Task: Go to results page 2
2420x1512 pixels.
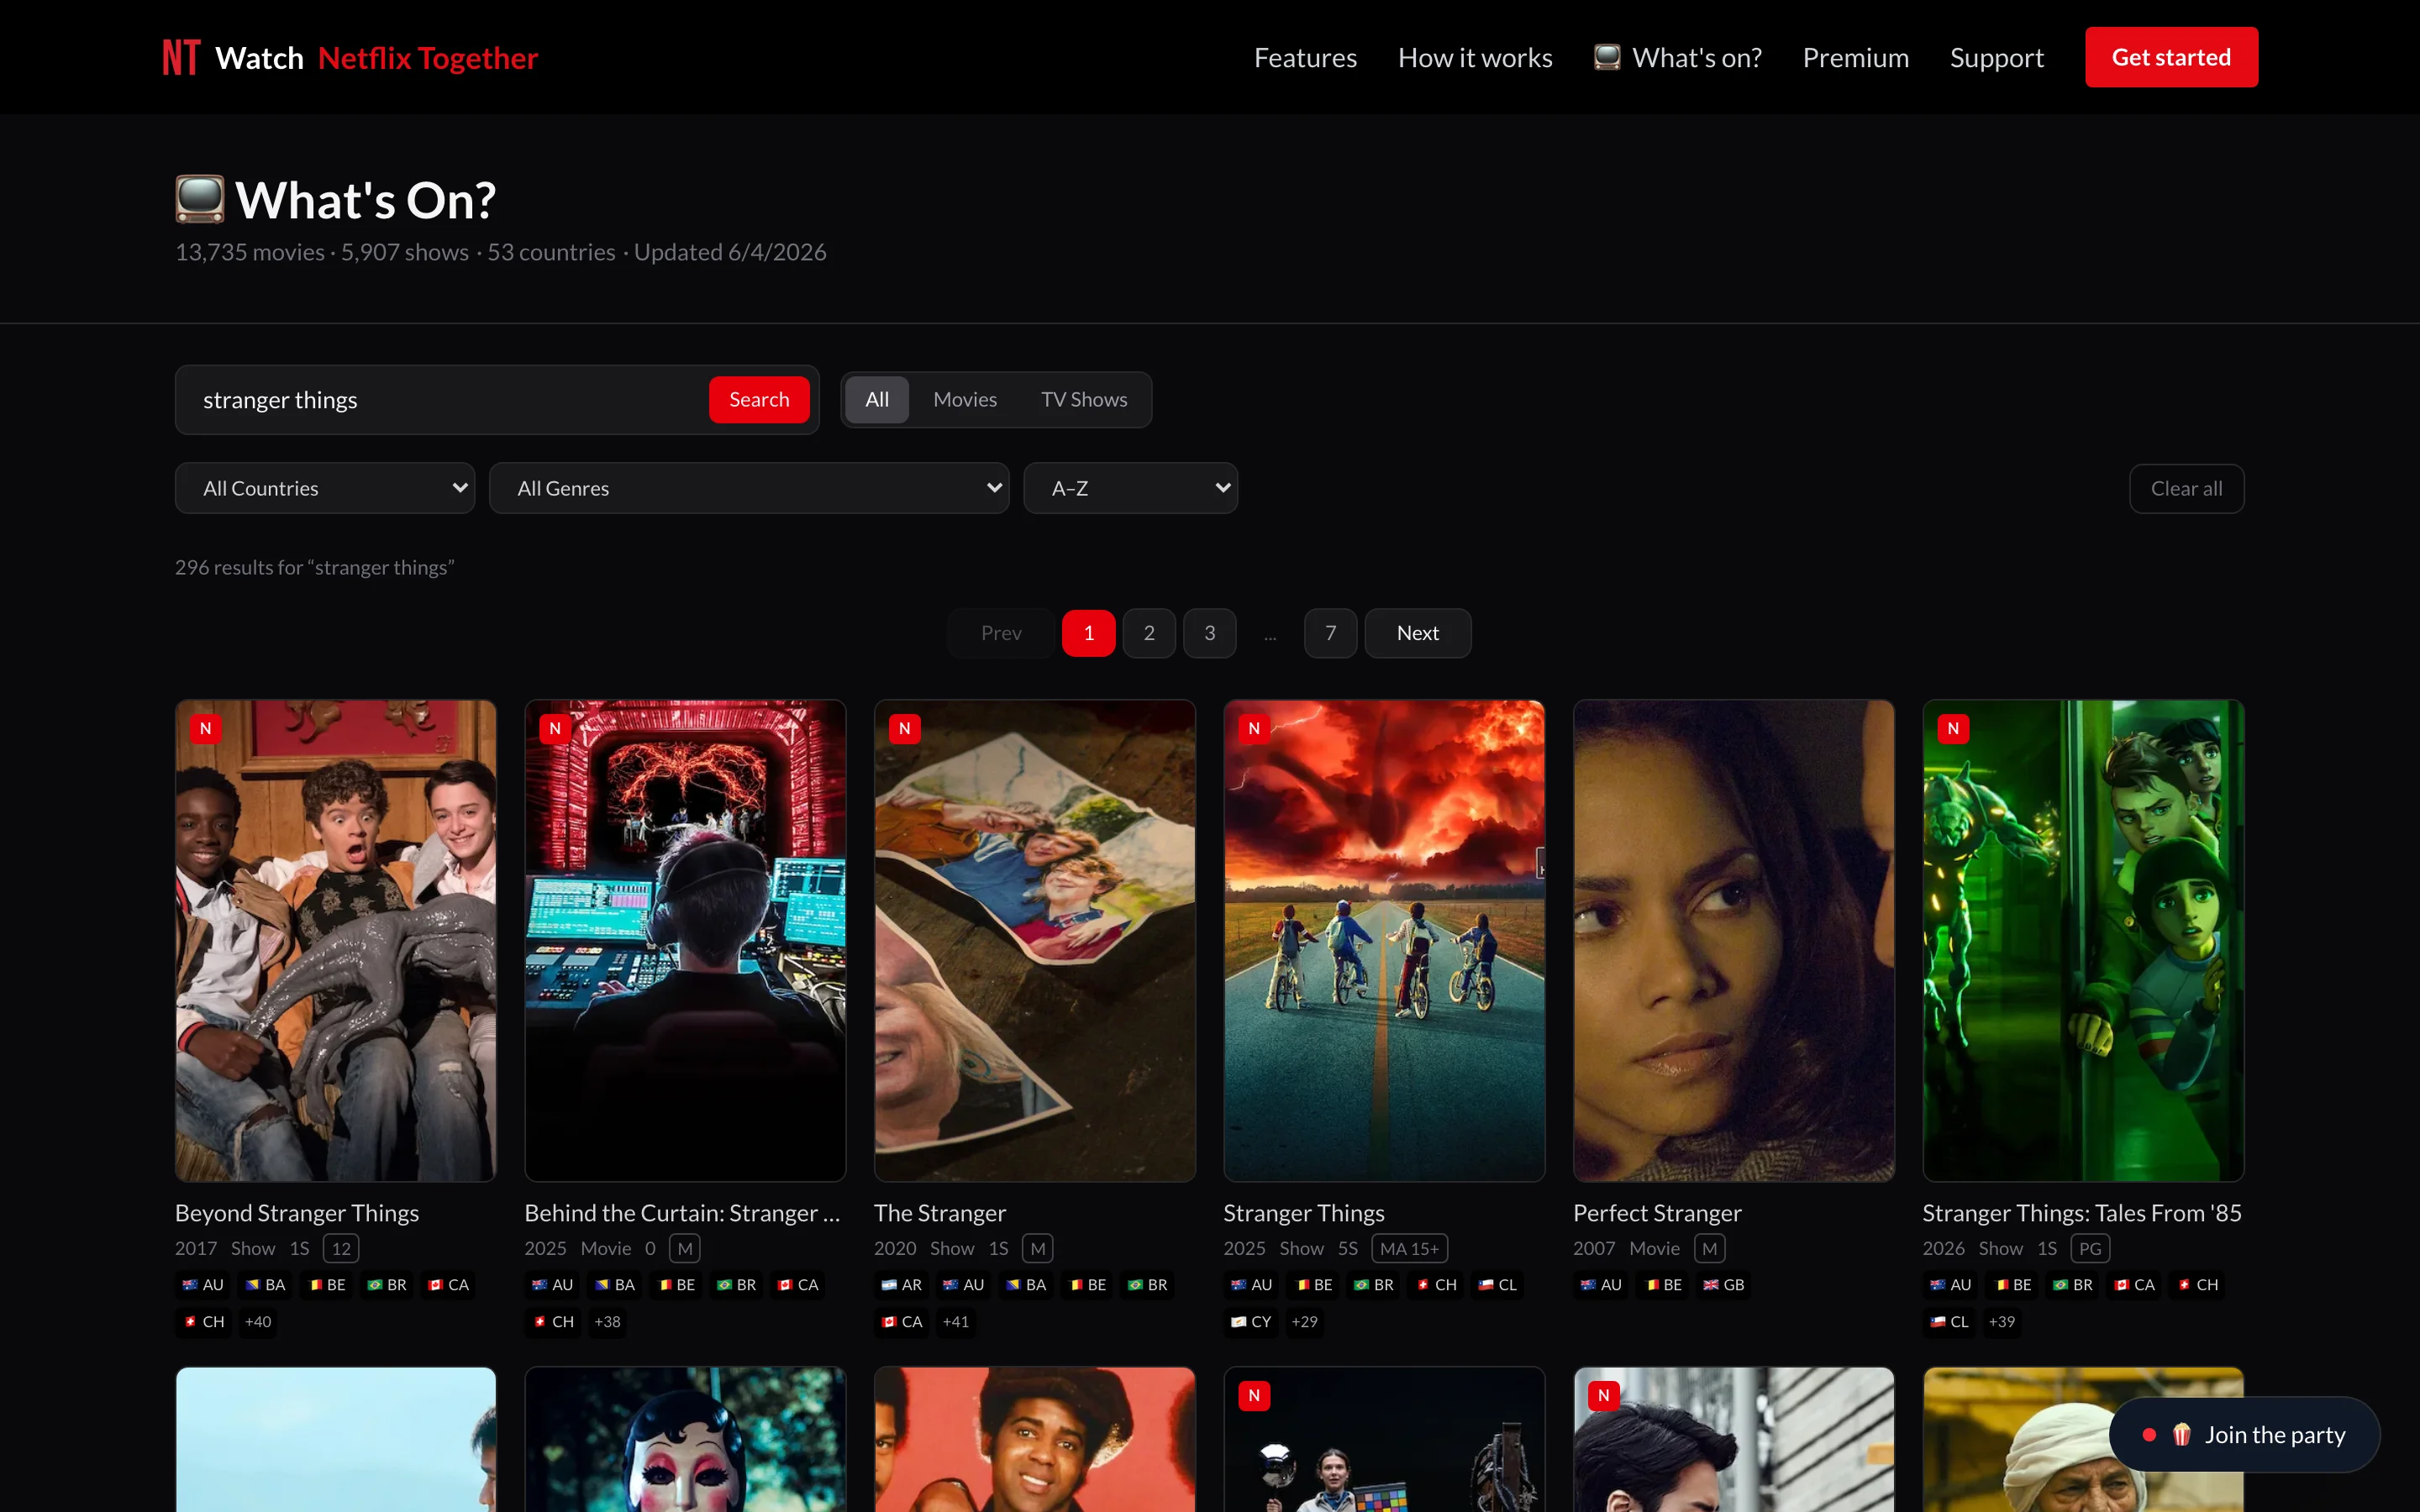Action: 1149,633
